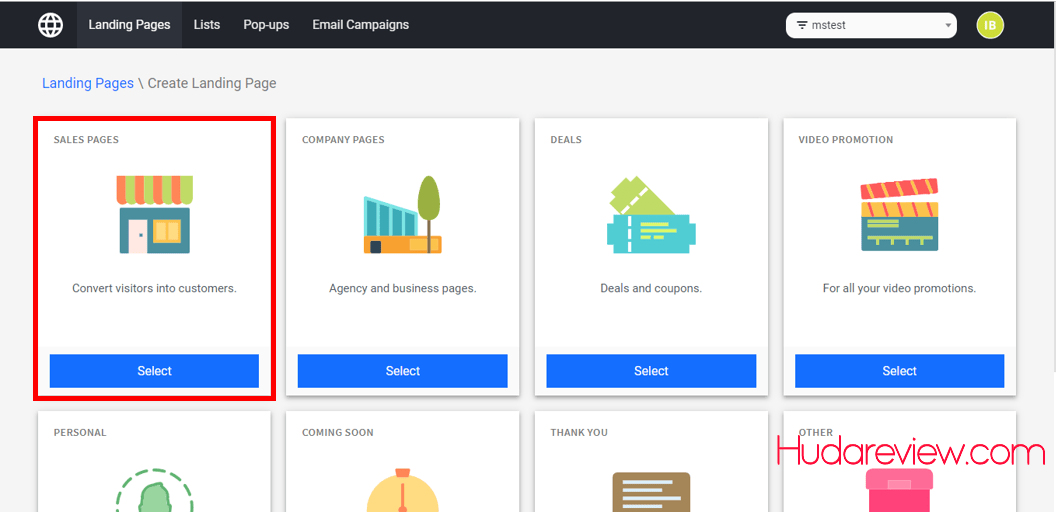Switch to the Pop-ups tab

coord(266,25)
